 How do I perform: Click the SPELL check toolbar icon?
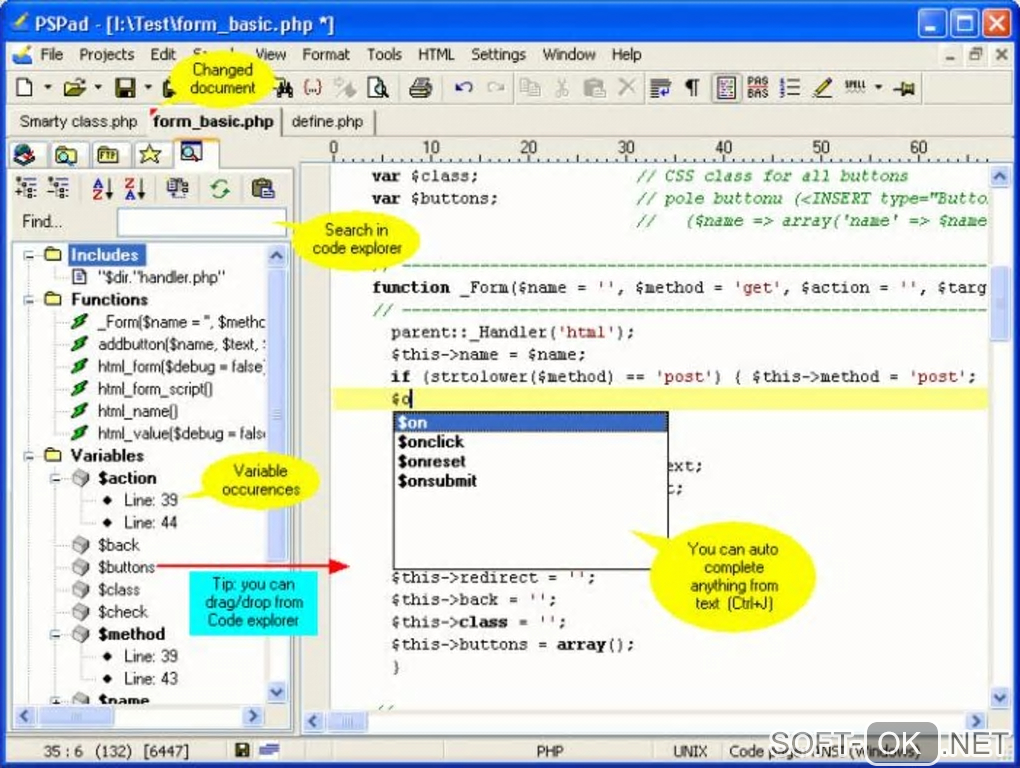click(x=855, y=86)
